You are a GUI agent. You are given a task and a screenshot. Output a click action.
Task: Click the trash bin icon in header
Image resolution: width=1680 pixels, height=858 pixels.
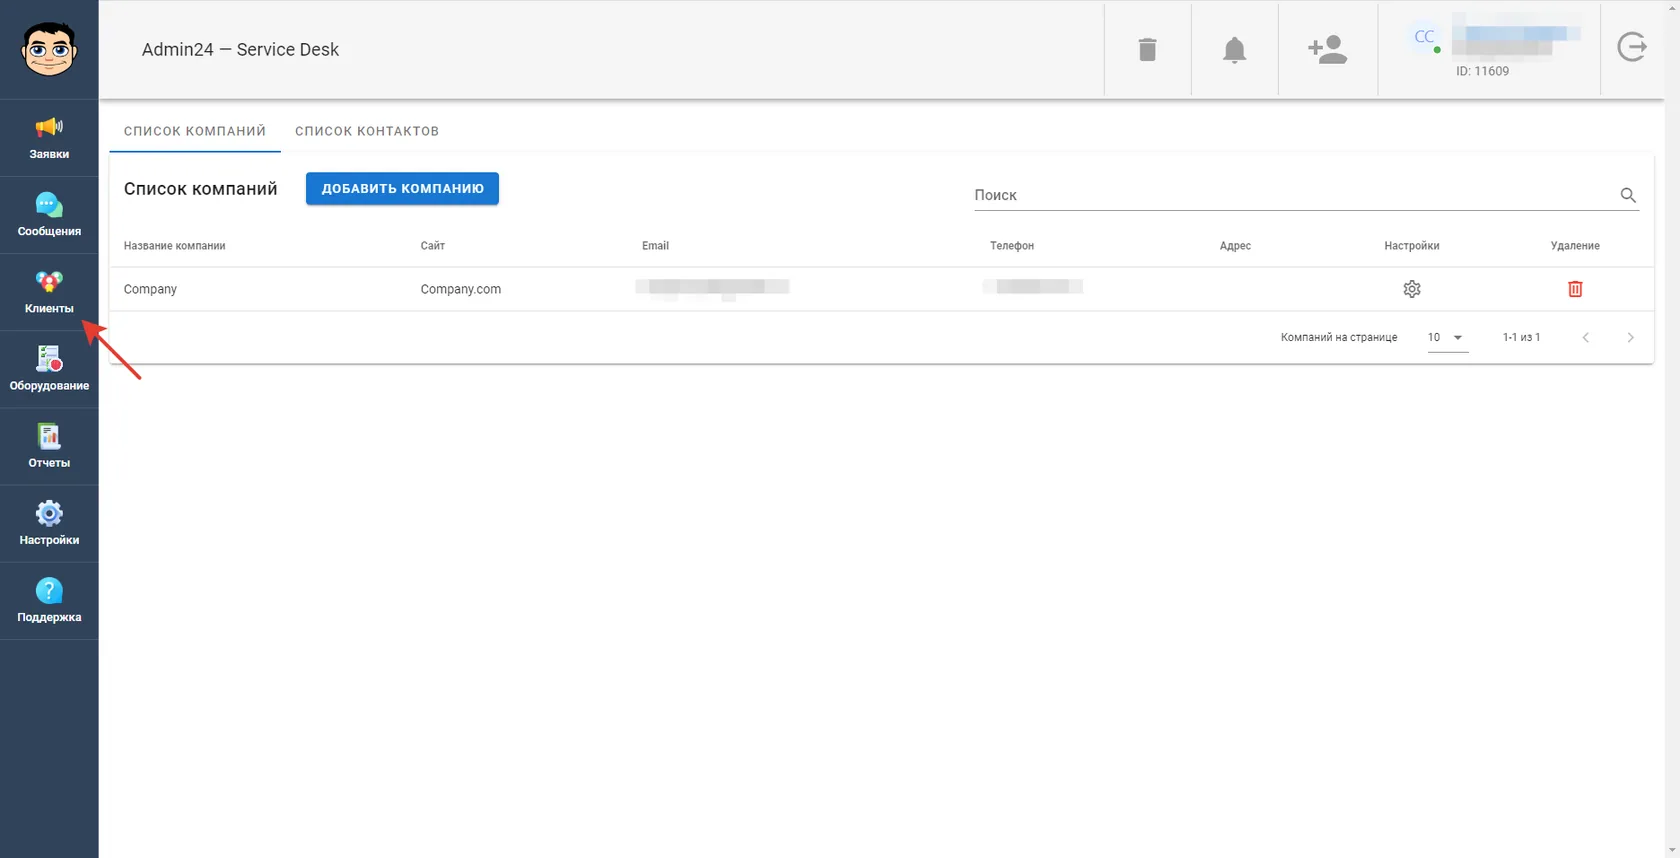click(1147, 49)
